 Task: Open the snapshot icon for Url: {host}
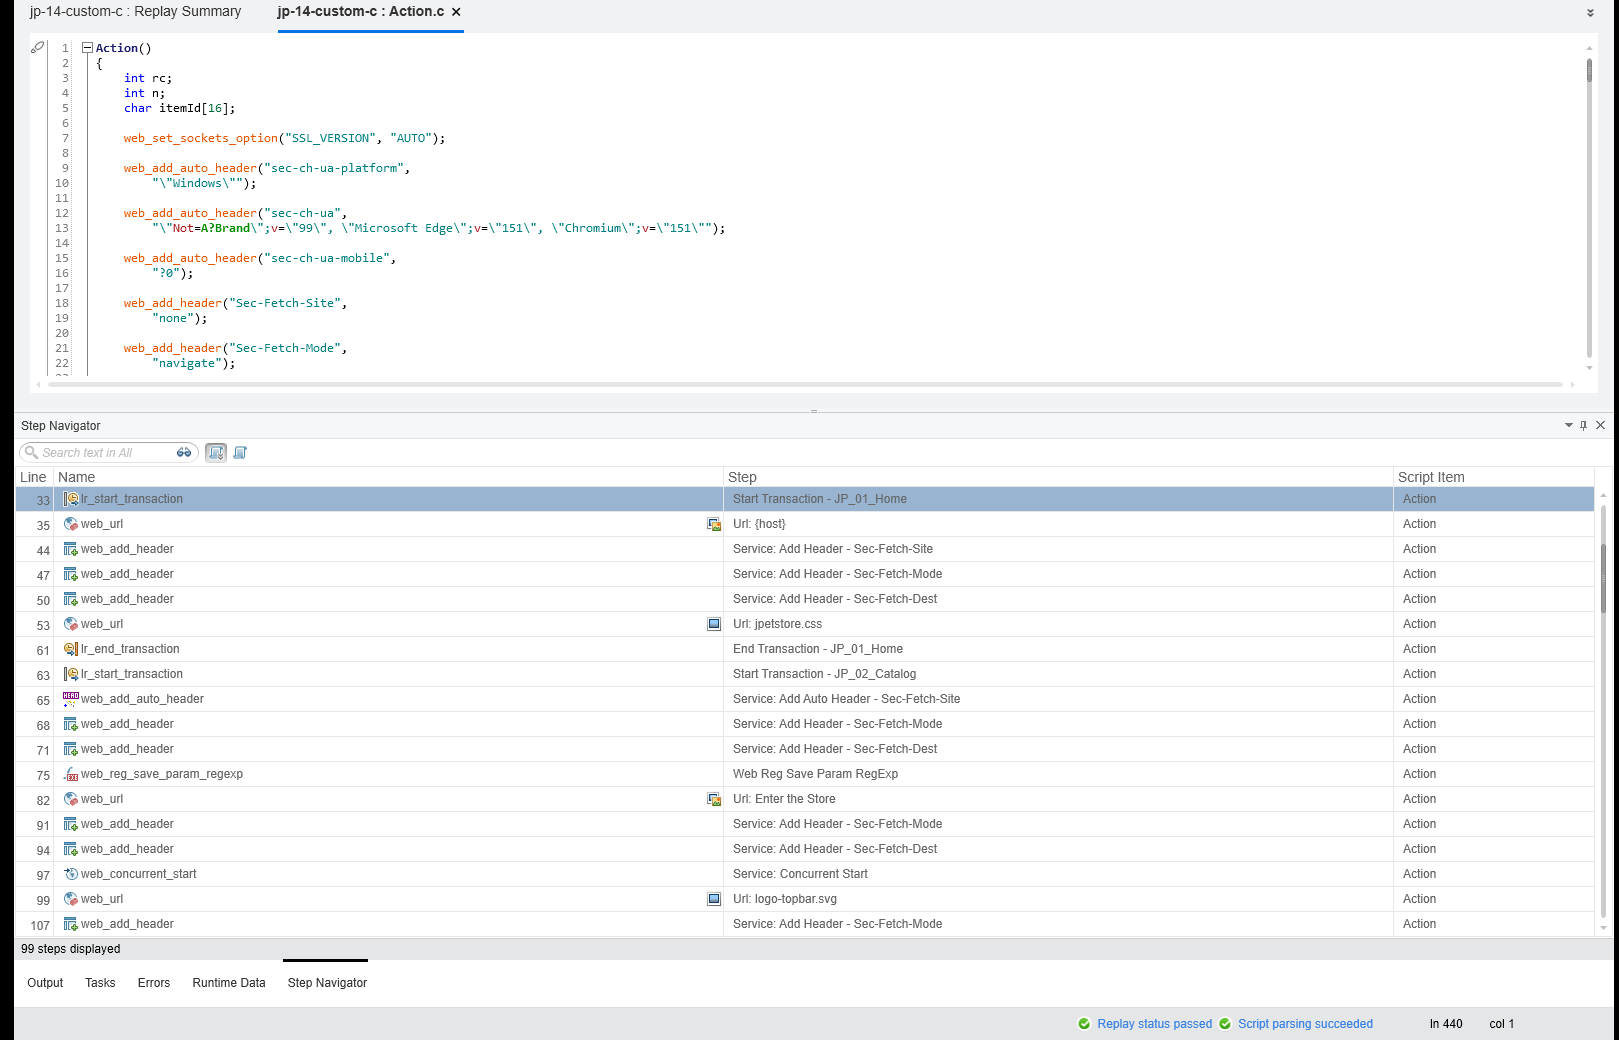[x=714, y=524]
